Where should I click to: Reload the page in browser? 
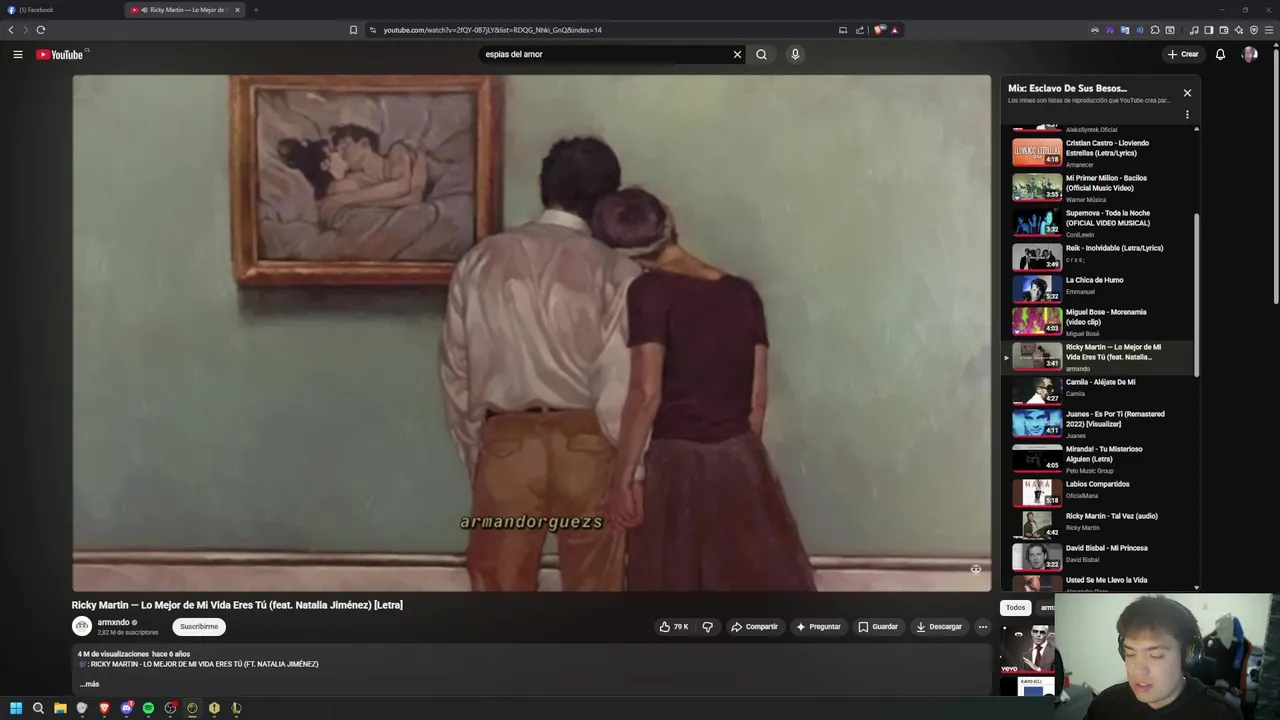(41, 30)
